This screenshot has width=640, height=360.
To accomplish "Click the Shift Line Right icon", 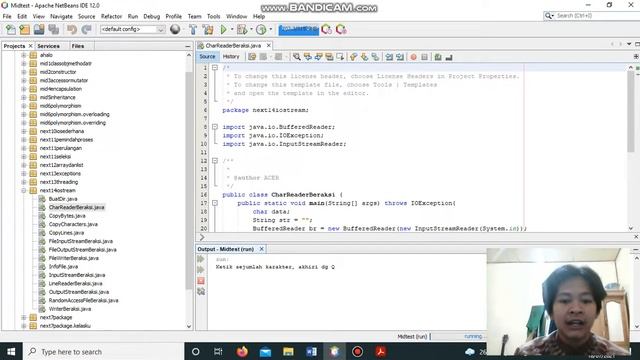I will (x=400, y=57).
